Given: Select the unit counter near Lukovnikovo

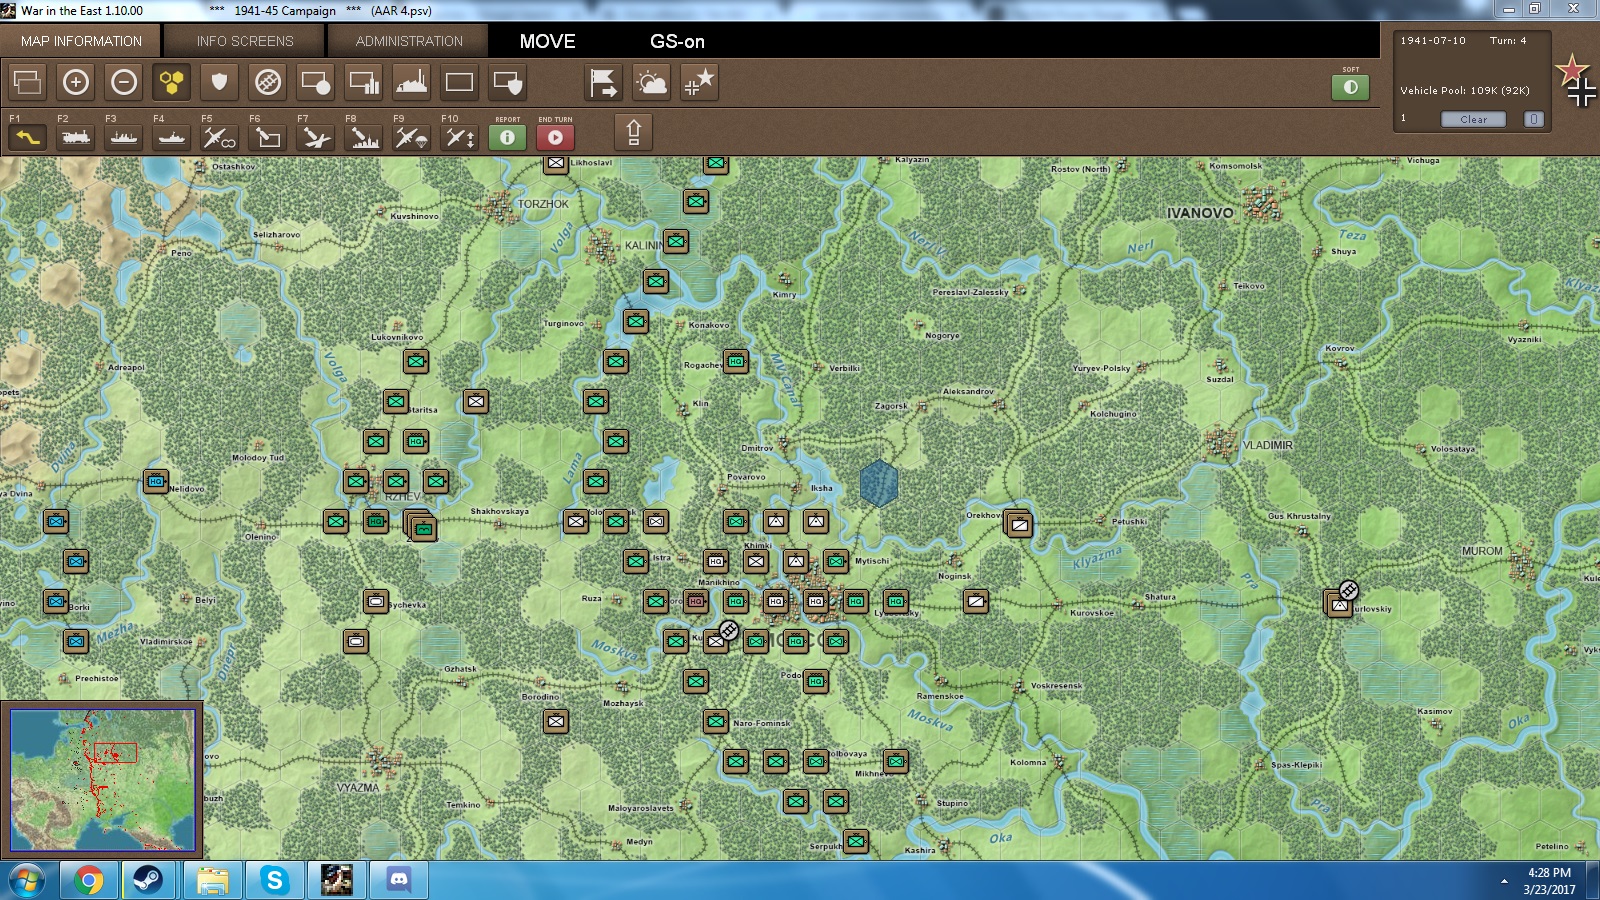Looking at the screenshot, I should point(416,361).
